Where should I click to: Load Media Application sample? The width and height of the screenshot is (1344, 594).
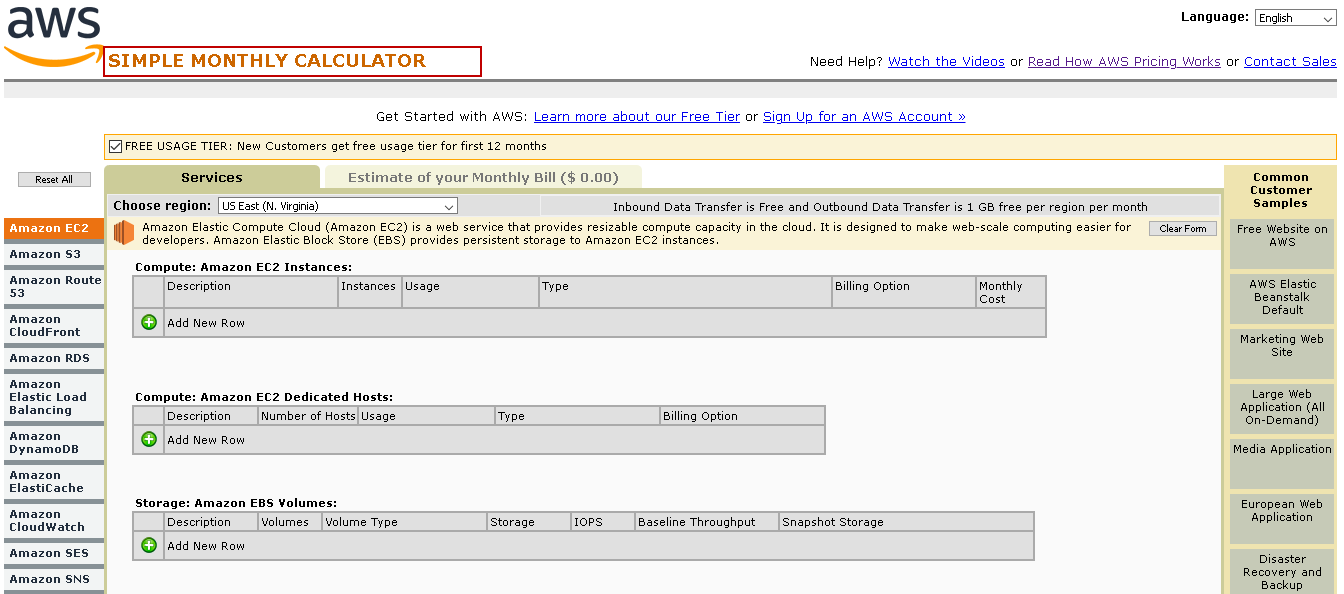pos(1282,464)
